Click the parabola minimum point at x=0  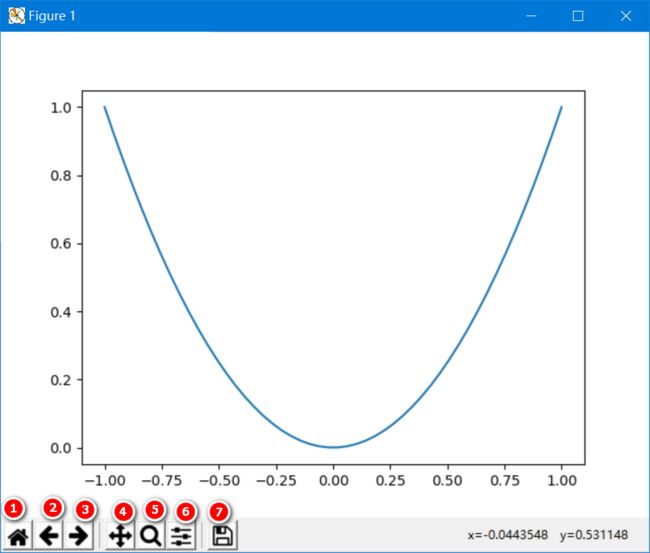[x=333, y=447]
